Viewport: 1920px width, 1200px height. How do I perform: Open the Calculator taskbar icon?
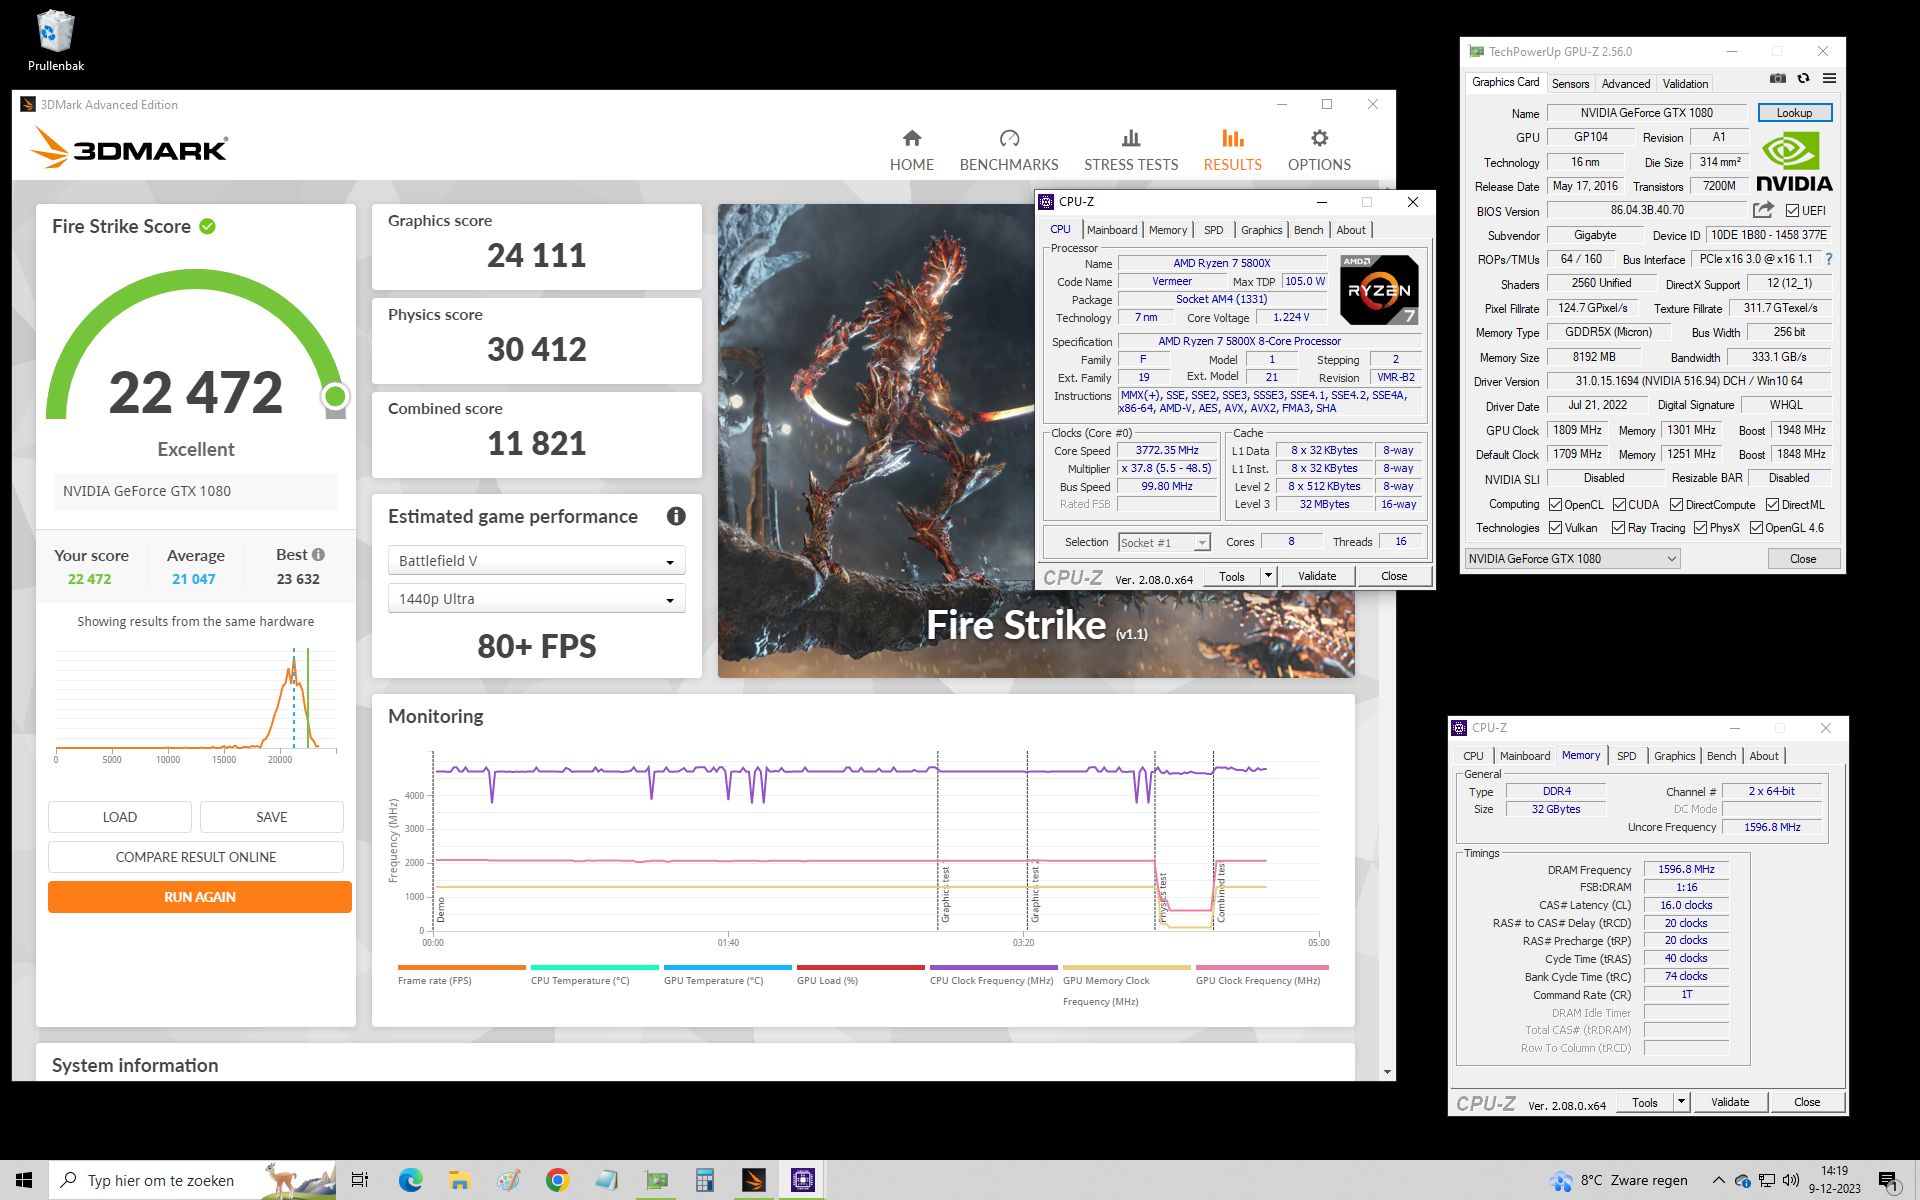coord(705,1180)
